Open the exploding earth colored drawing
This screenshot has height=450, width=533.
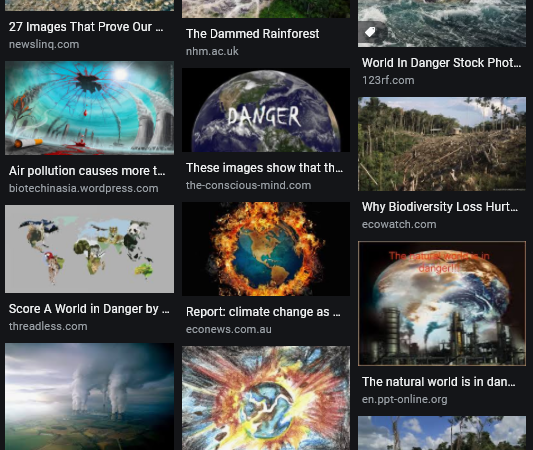pyautogui.click(x=266, y=398)
